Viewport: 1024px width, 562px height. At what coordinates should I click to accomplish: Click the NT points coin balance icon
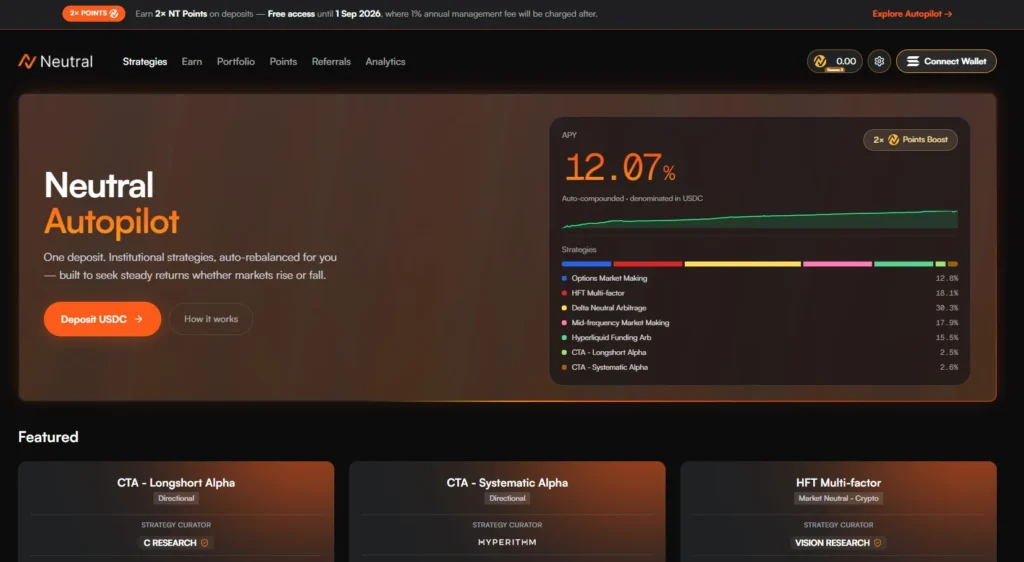(x=820, y=61)
